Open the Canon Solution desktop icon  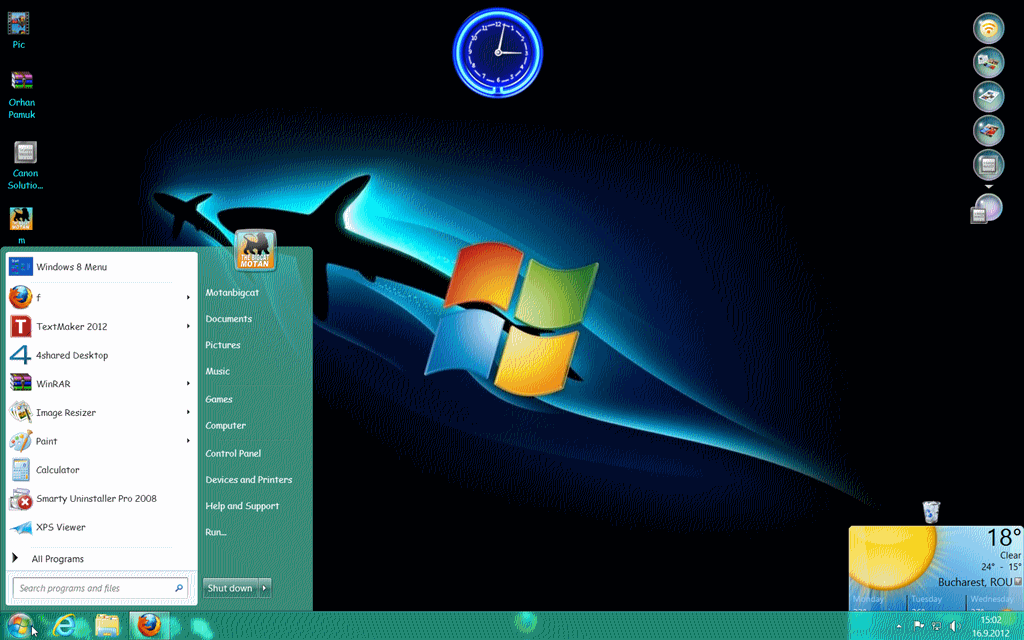pyautogui.click(x=25, y=166)
